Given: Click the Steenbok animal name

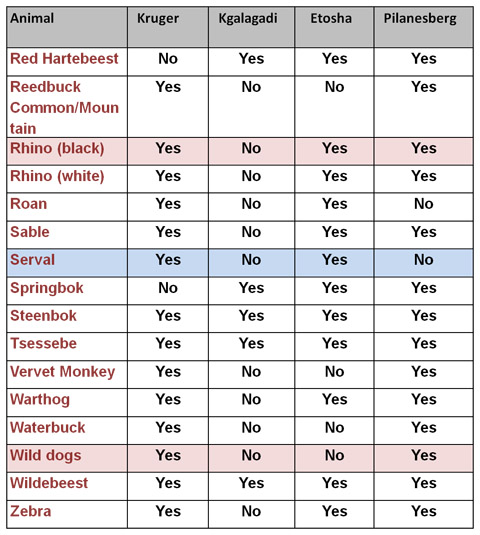Looking at the screenshot, I should (x=44, y=316).
